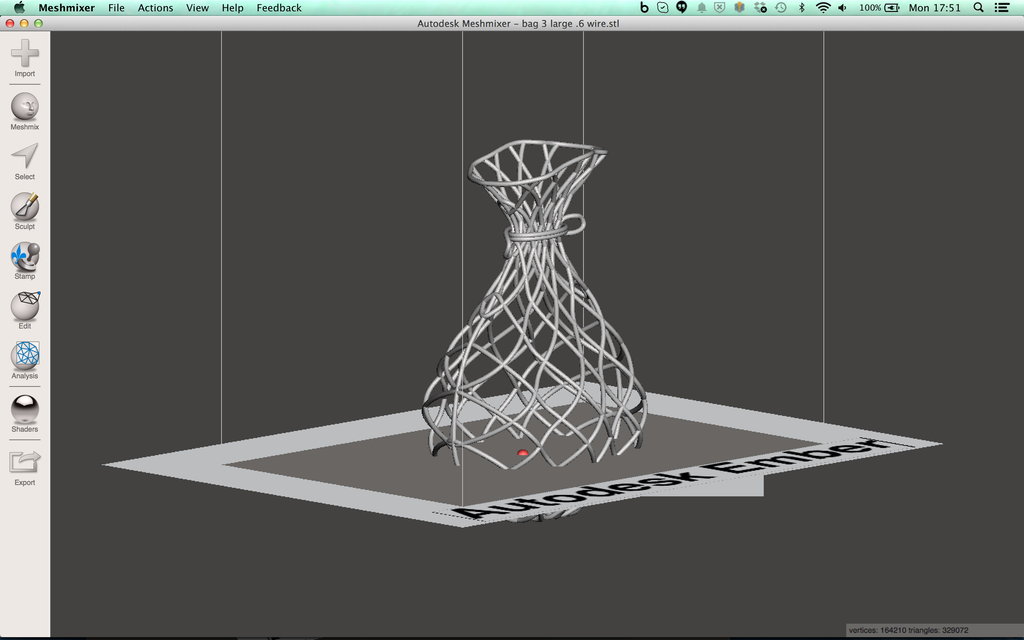Open the Help menu

click(x=232, y=8)
